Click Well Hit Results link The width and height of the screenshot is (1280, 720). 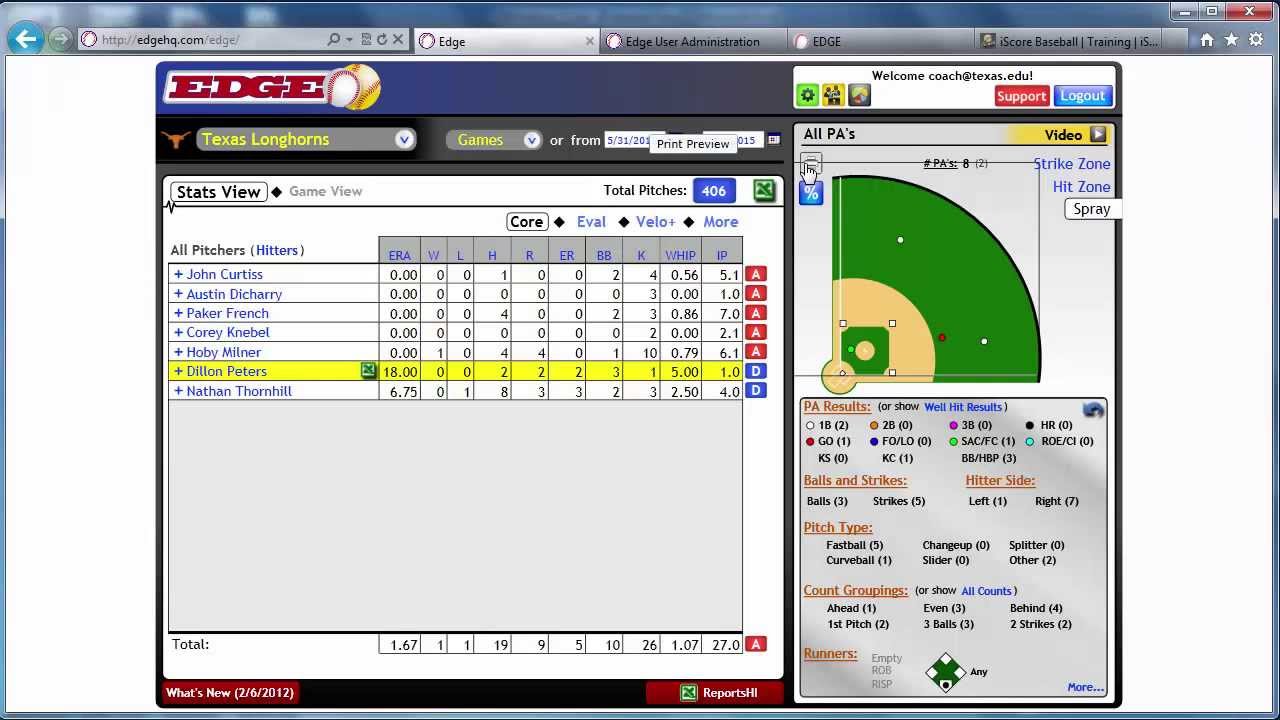tap(963, 407)
